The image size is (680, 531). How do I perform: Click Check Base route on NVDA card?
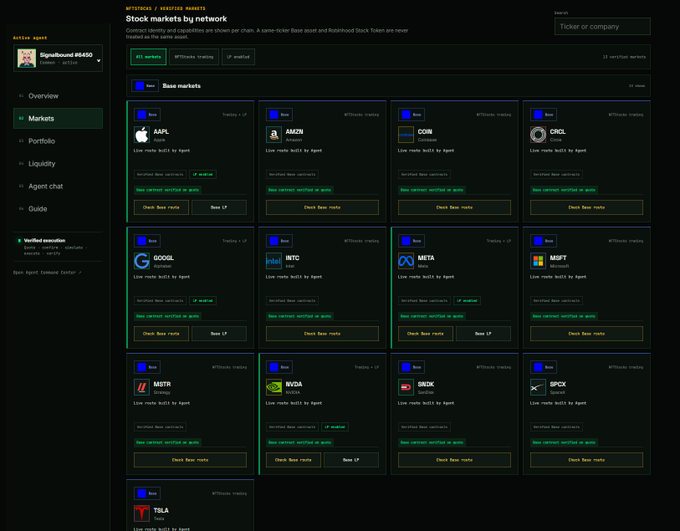click(293, 460)
